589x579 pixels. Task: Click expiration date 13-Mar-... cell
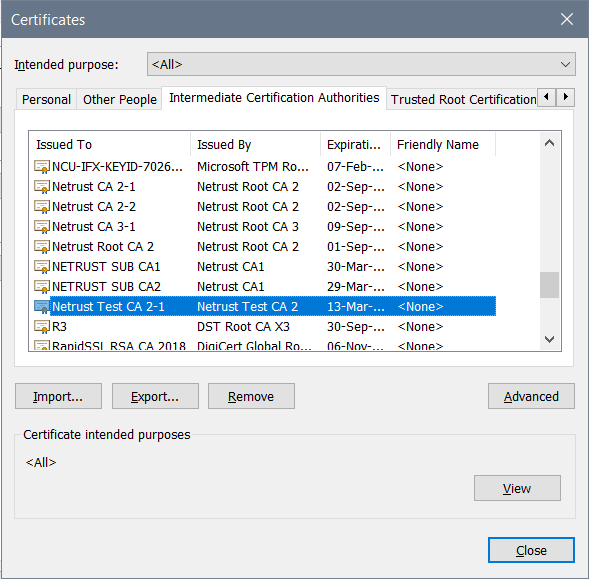355,307
